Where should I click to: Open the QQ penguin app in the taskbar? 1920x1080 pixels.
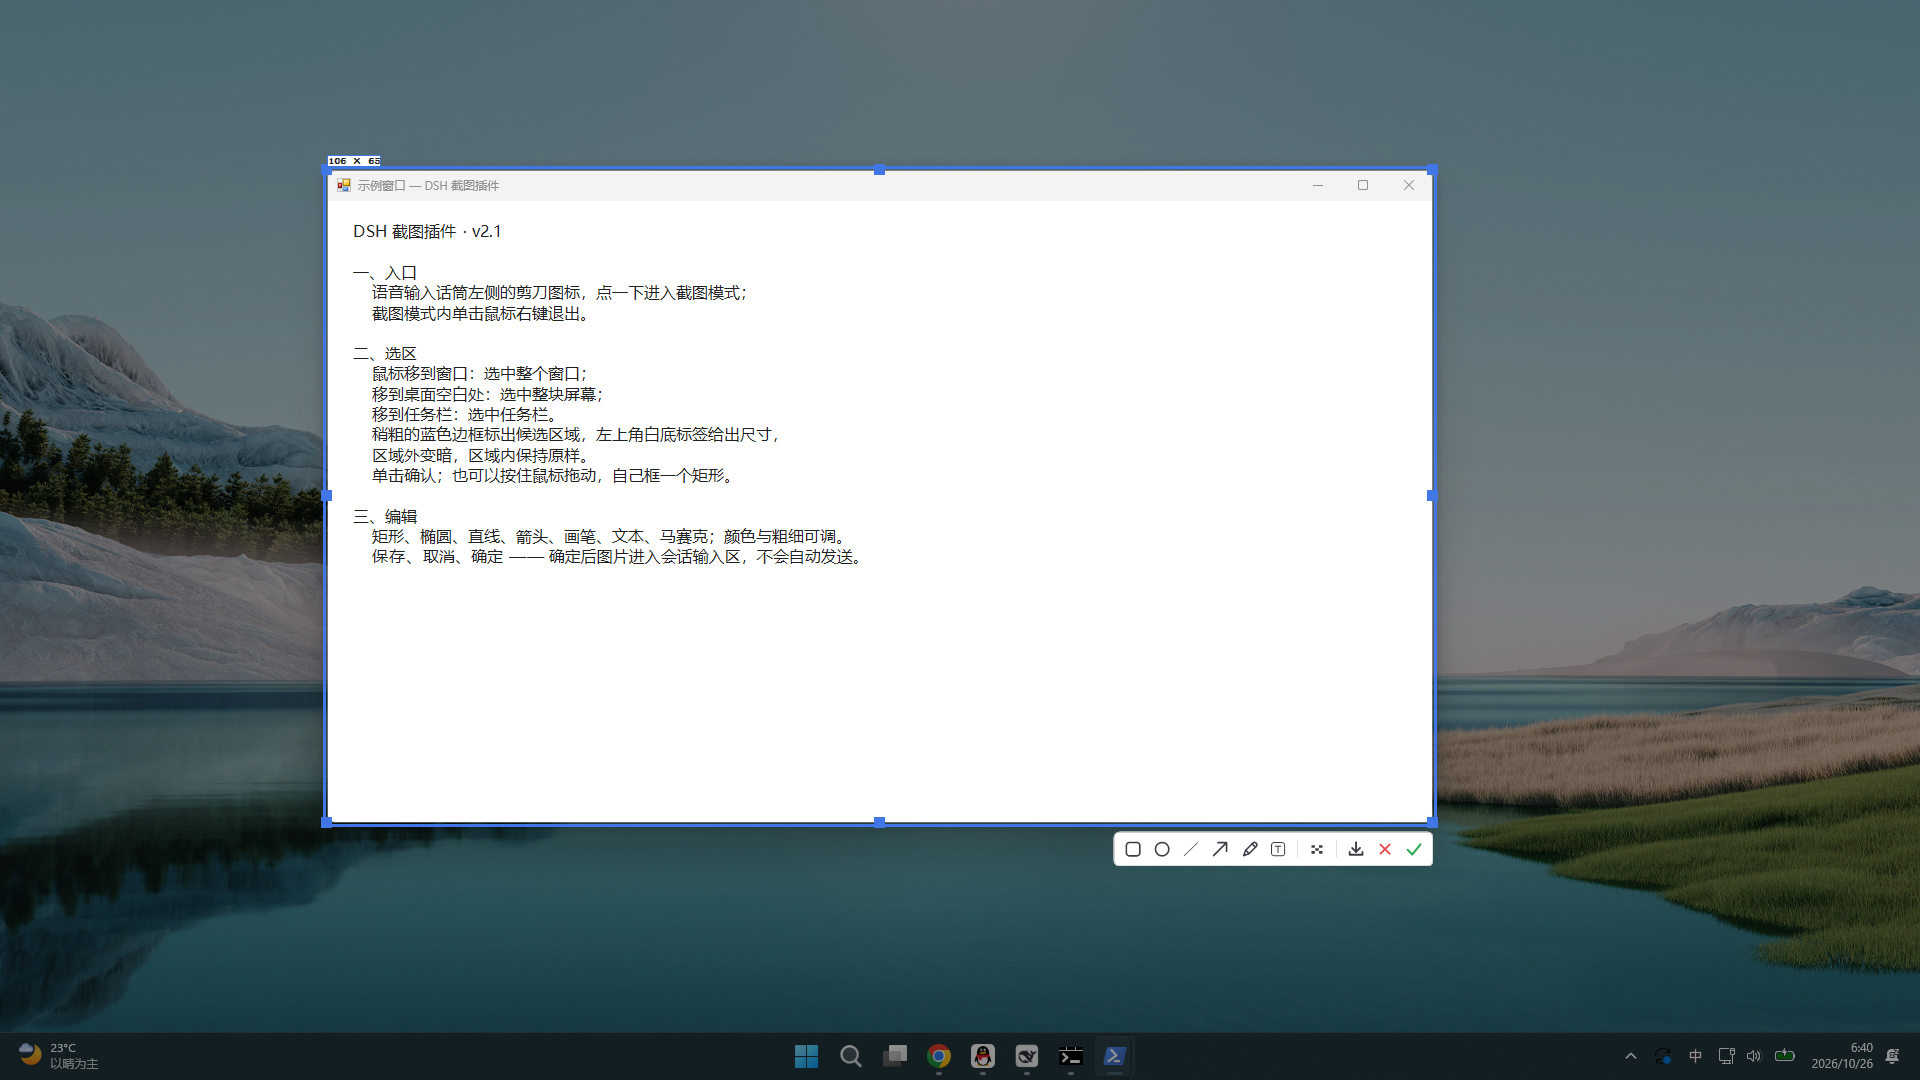pyautogui.click(x=983, y=1056)
